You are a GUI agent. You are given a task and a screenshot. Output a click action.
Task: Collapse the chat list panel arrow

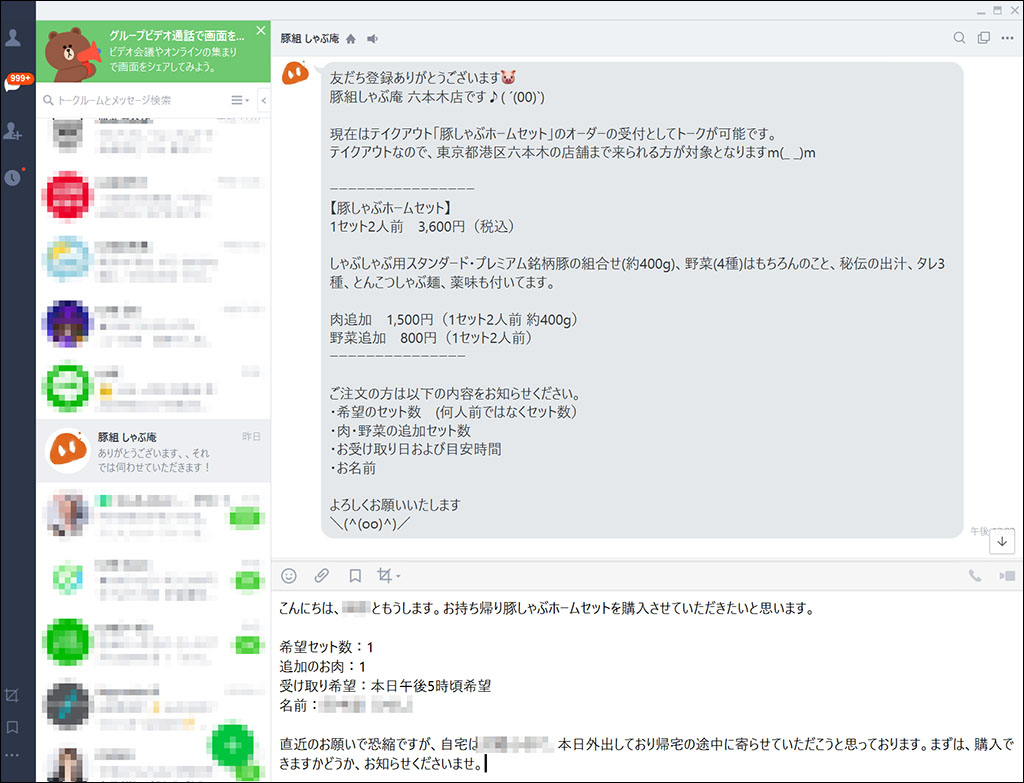coord(263,101)
